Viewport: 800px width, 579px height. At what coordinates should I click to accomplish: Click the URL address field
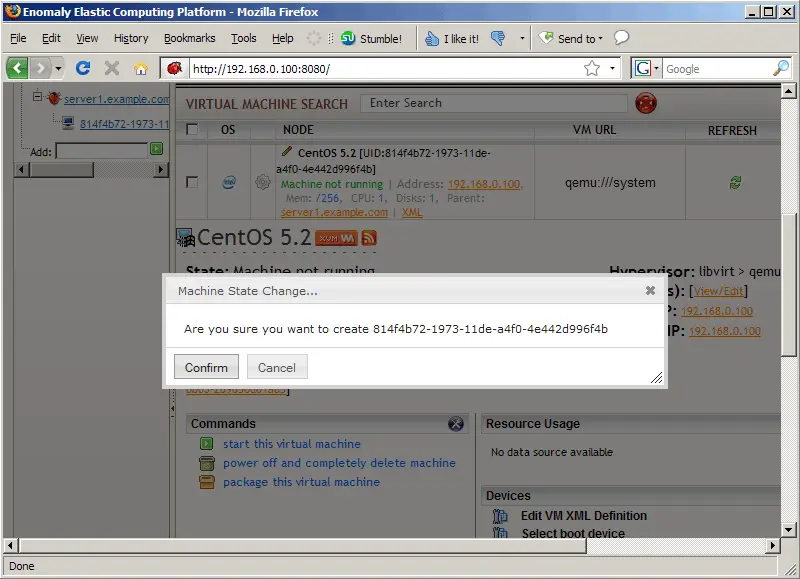click(x=385, y=68)
